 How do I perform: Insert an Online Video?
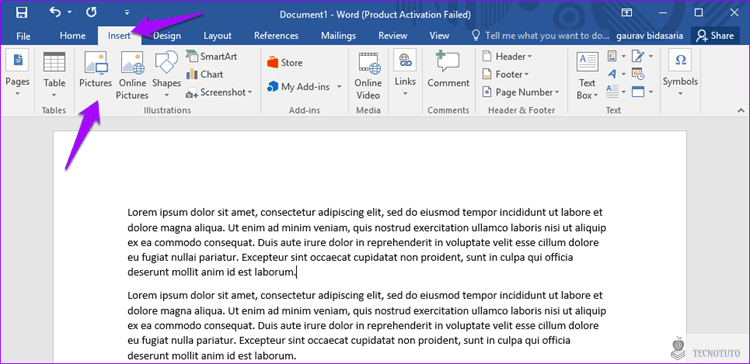(368, 76)
